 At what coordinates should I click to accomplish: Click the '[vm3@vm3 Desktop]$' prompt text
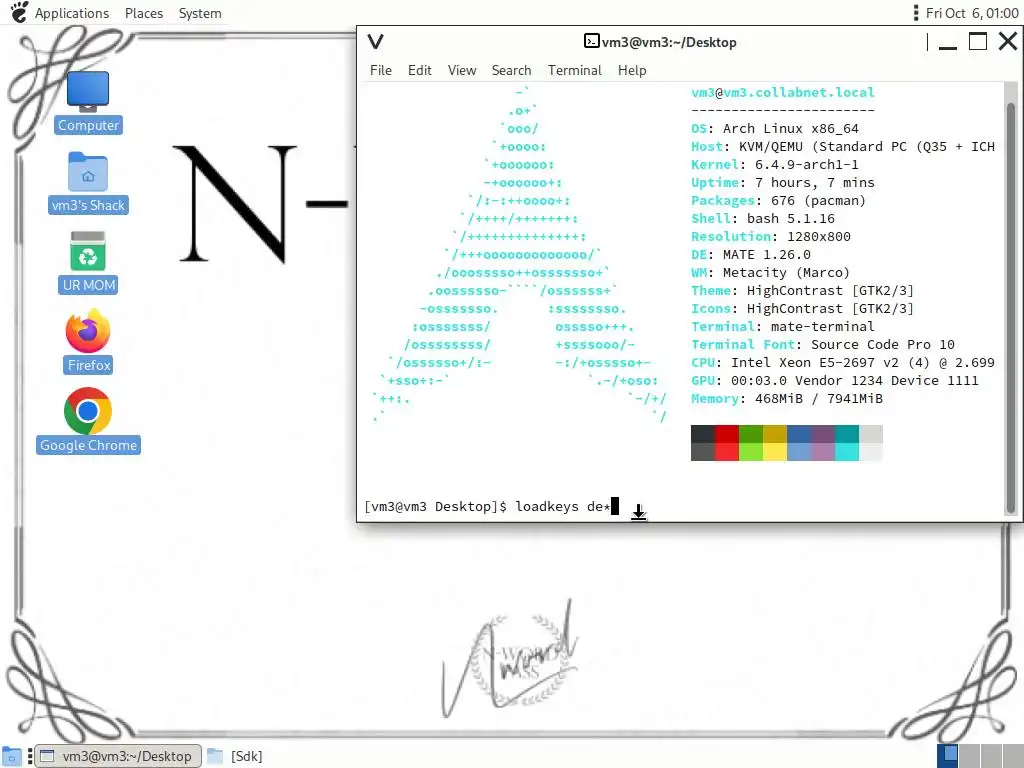coord(436,506)
